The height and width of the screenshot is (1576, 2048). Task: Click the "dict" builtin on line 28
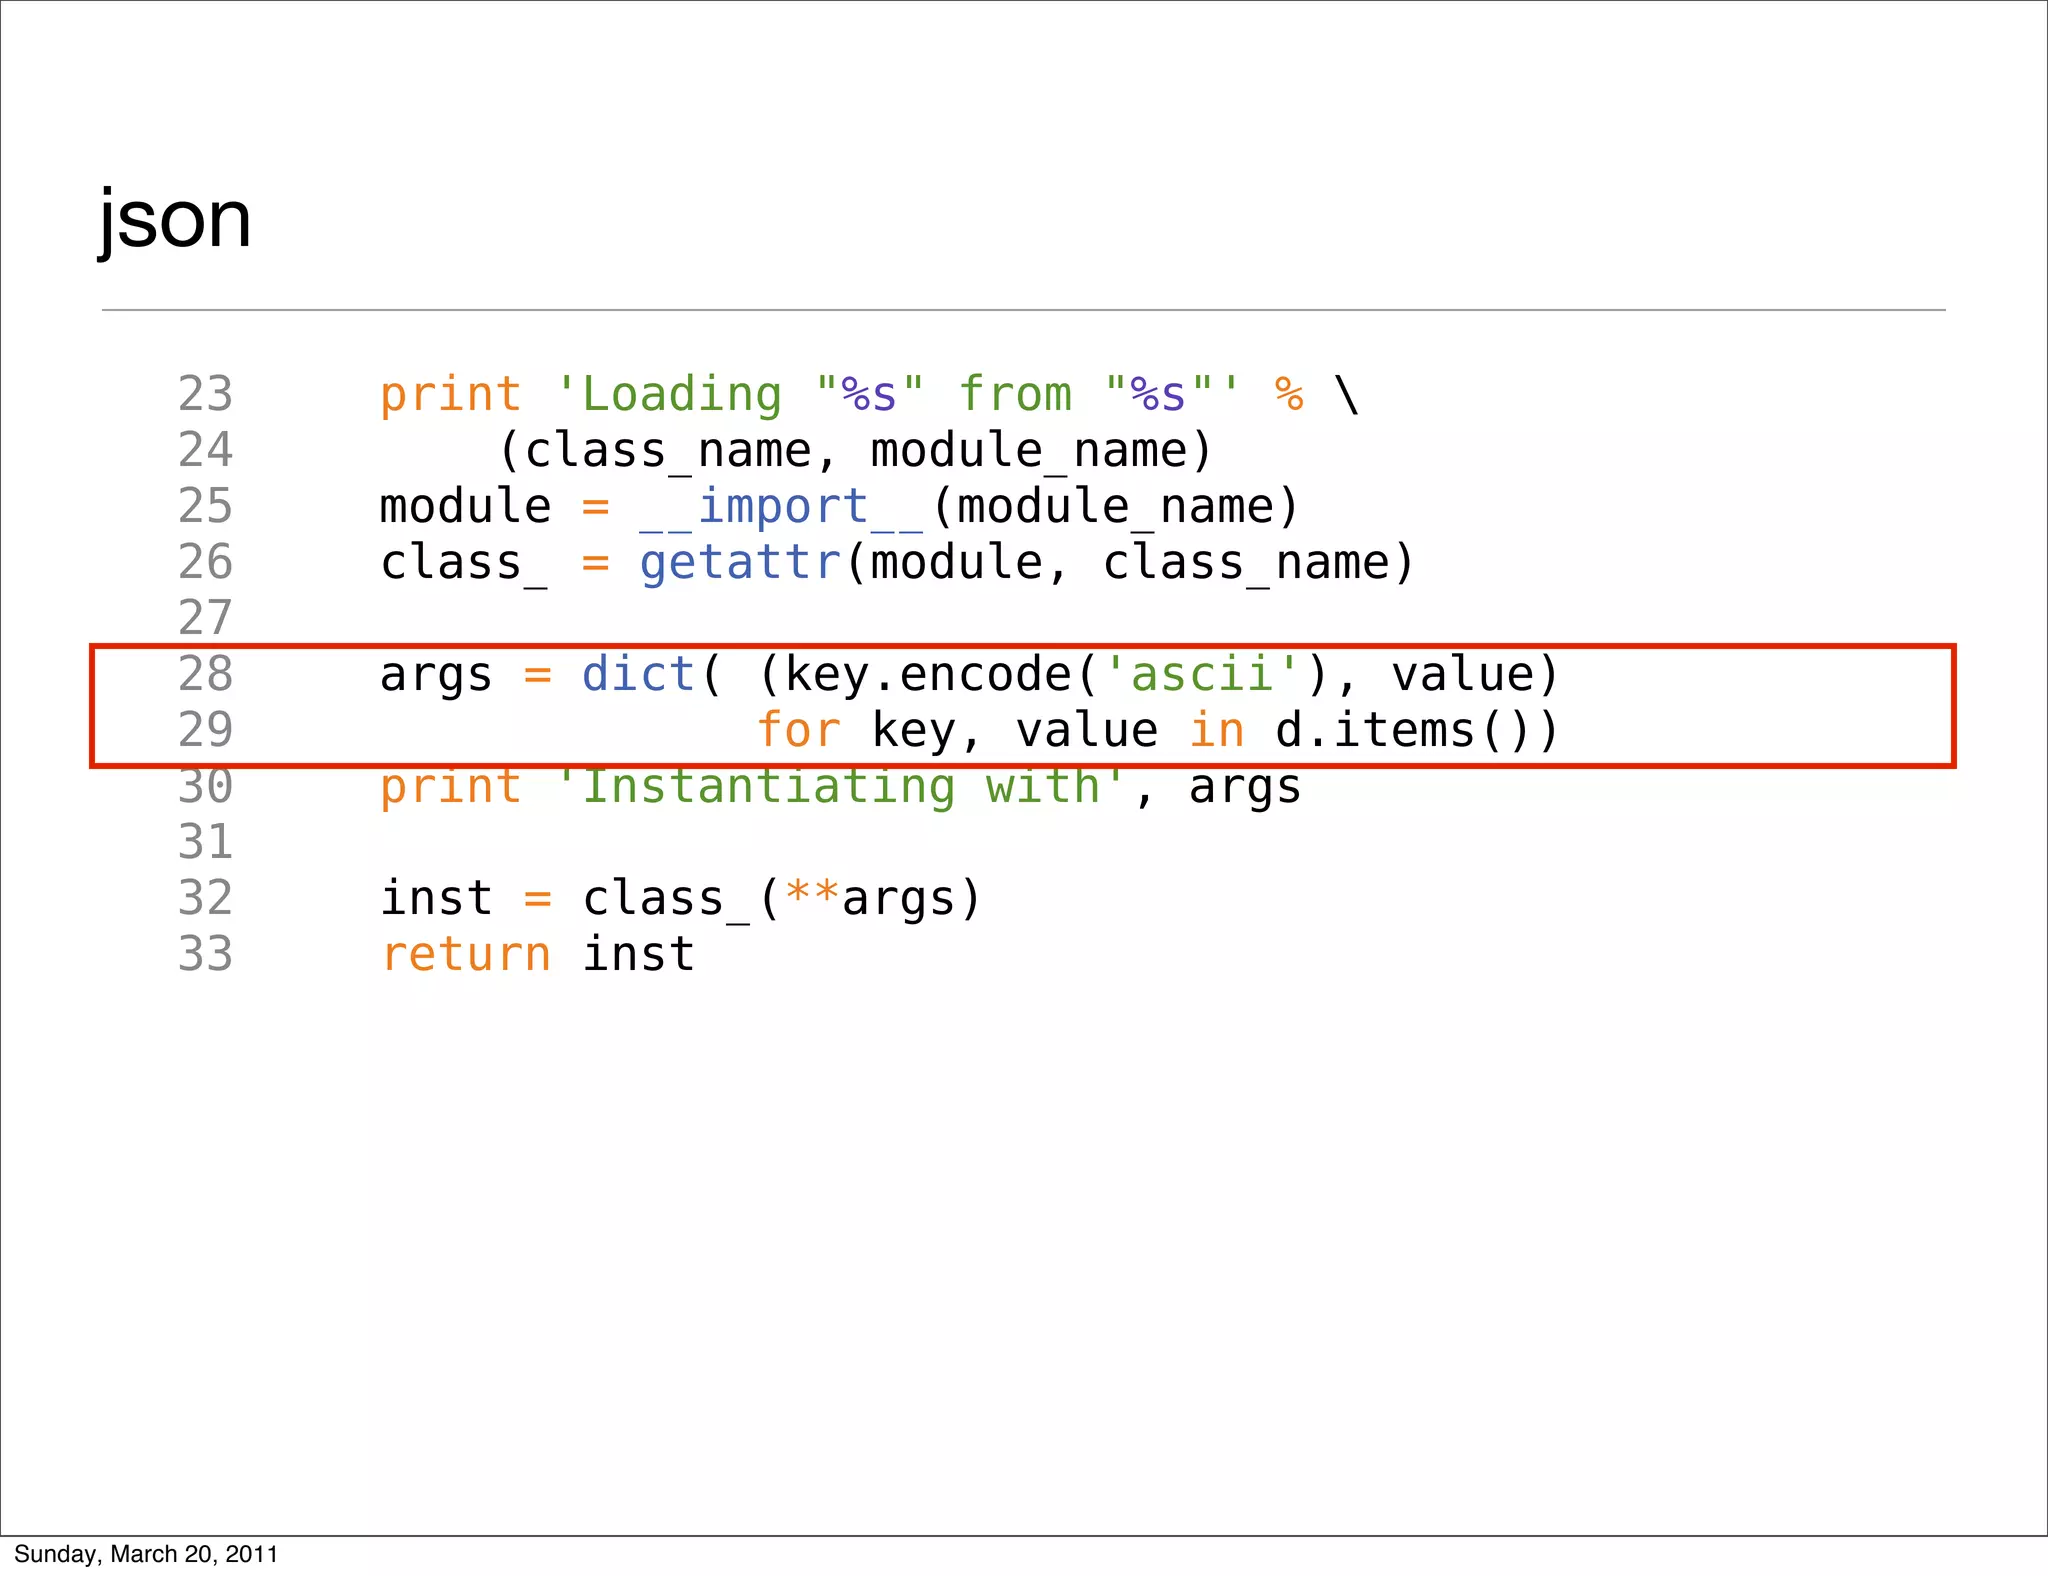click(638, 674)
